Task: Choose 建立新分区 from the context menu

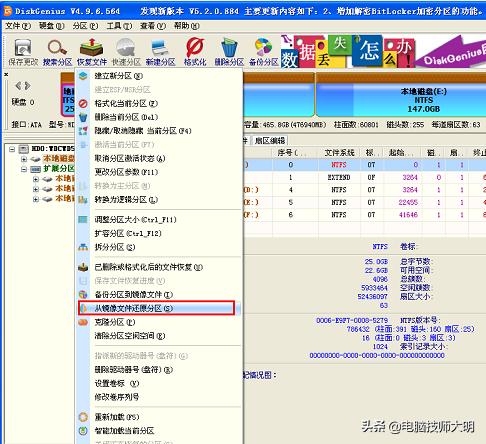Action: tap(159, 76)
